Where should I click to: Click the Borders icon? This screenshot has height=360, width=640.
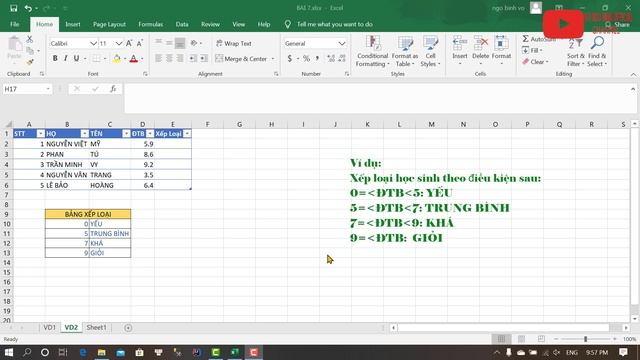(x=96, y=59)
